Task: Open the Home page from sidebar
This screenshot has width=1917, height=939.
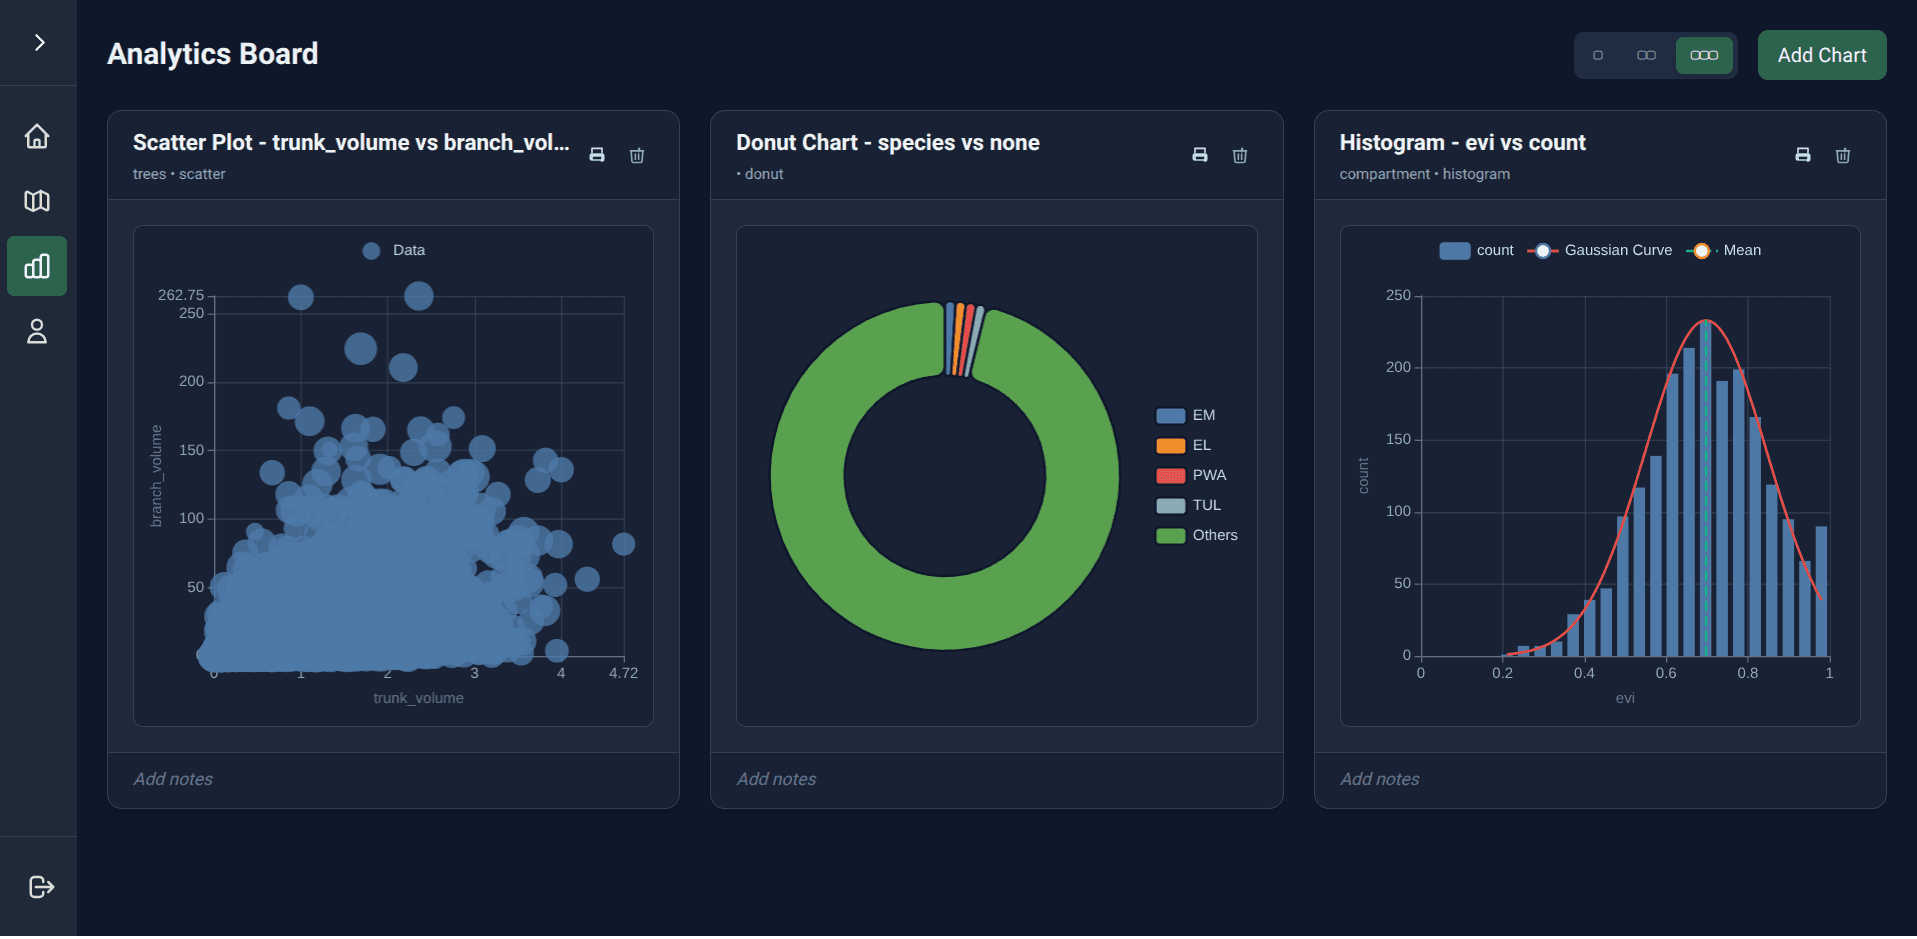Action: pyautogui.click(x=37, y=136)
